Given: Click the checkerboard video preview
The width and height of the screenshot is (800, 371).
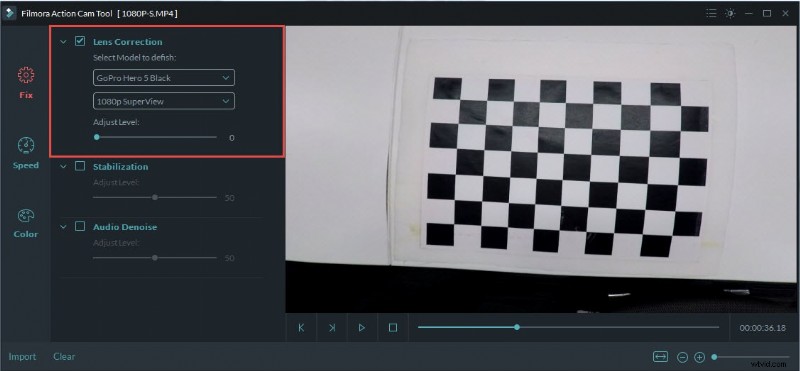Looking at the screenshot, I should click(x=542, y=169).
